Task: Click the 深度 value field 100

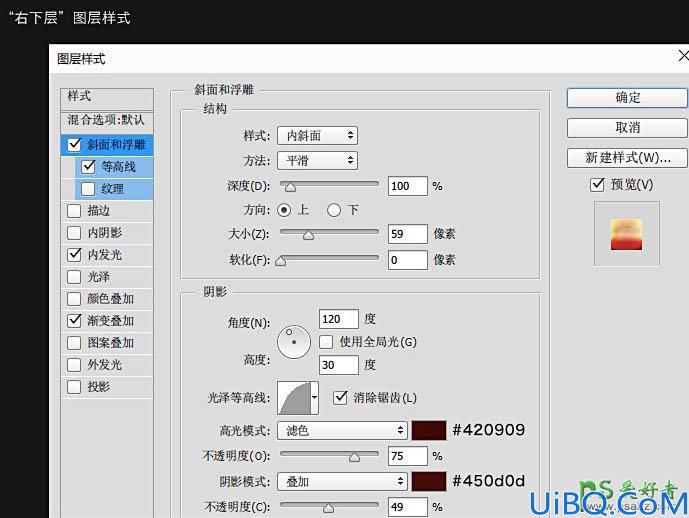Action: click(x=408, y=186)
